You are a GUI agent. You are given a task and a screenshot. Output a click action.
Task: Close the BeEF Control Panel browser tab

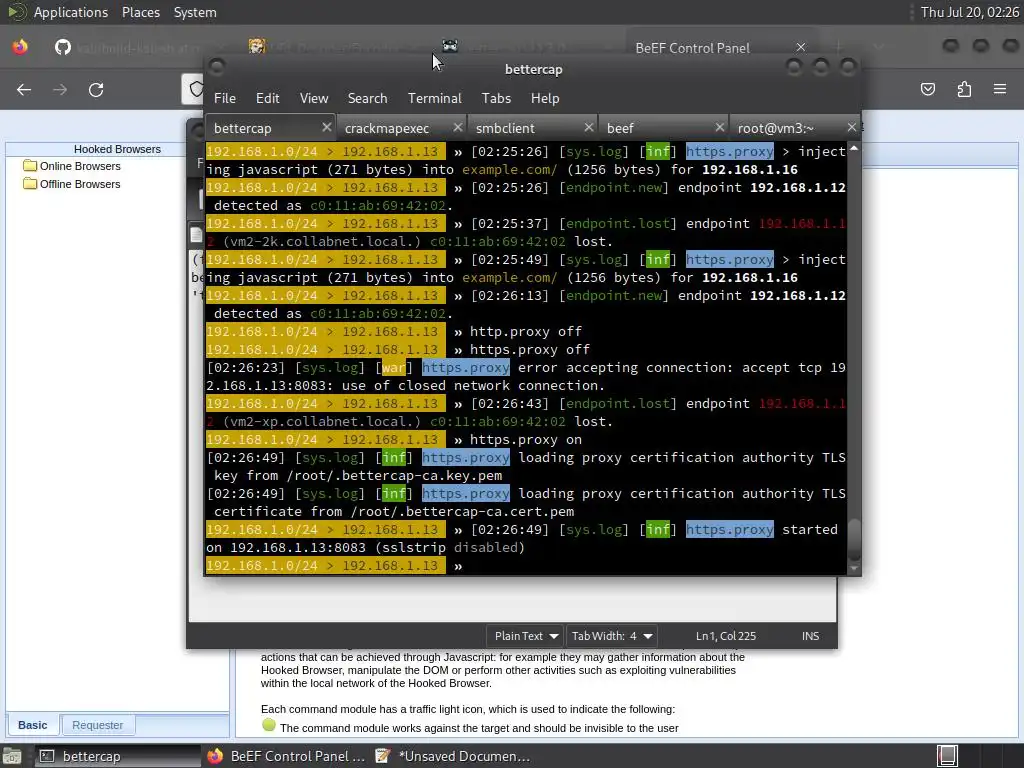(801, 47)
